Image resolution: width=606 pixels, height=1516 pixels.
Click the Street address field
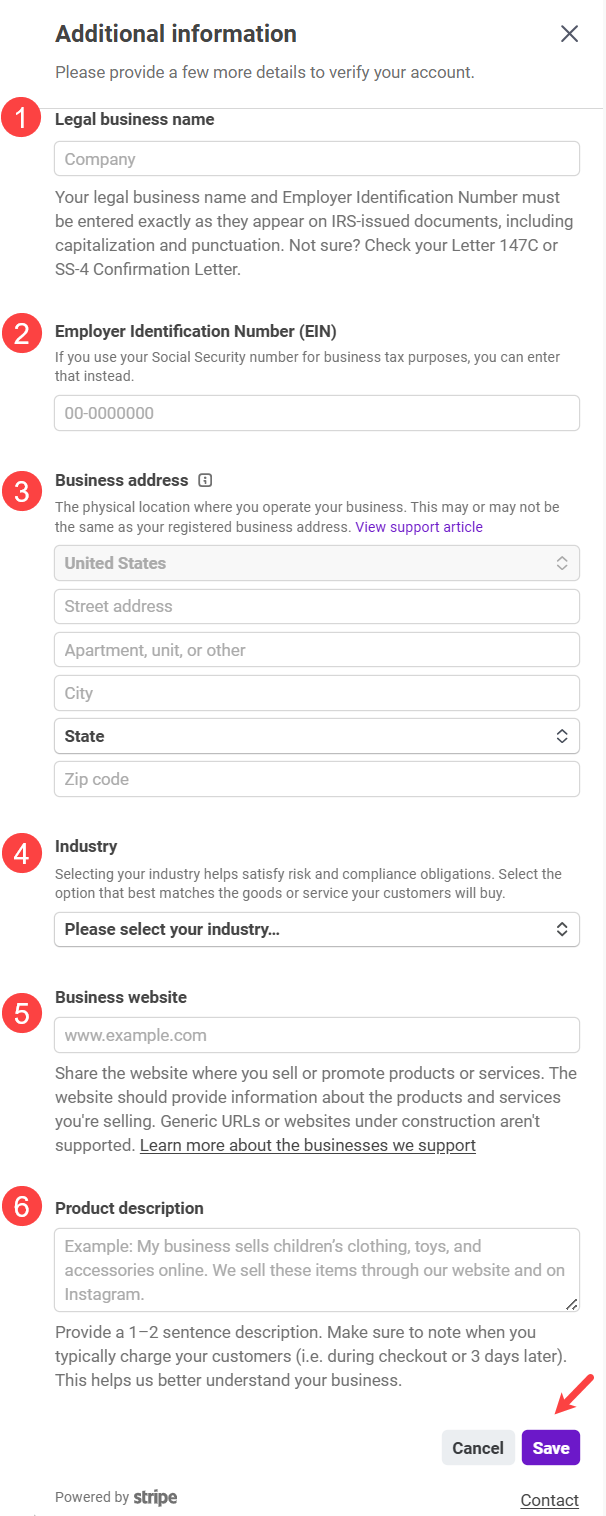click(x=316, y=606)
